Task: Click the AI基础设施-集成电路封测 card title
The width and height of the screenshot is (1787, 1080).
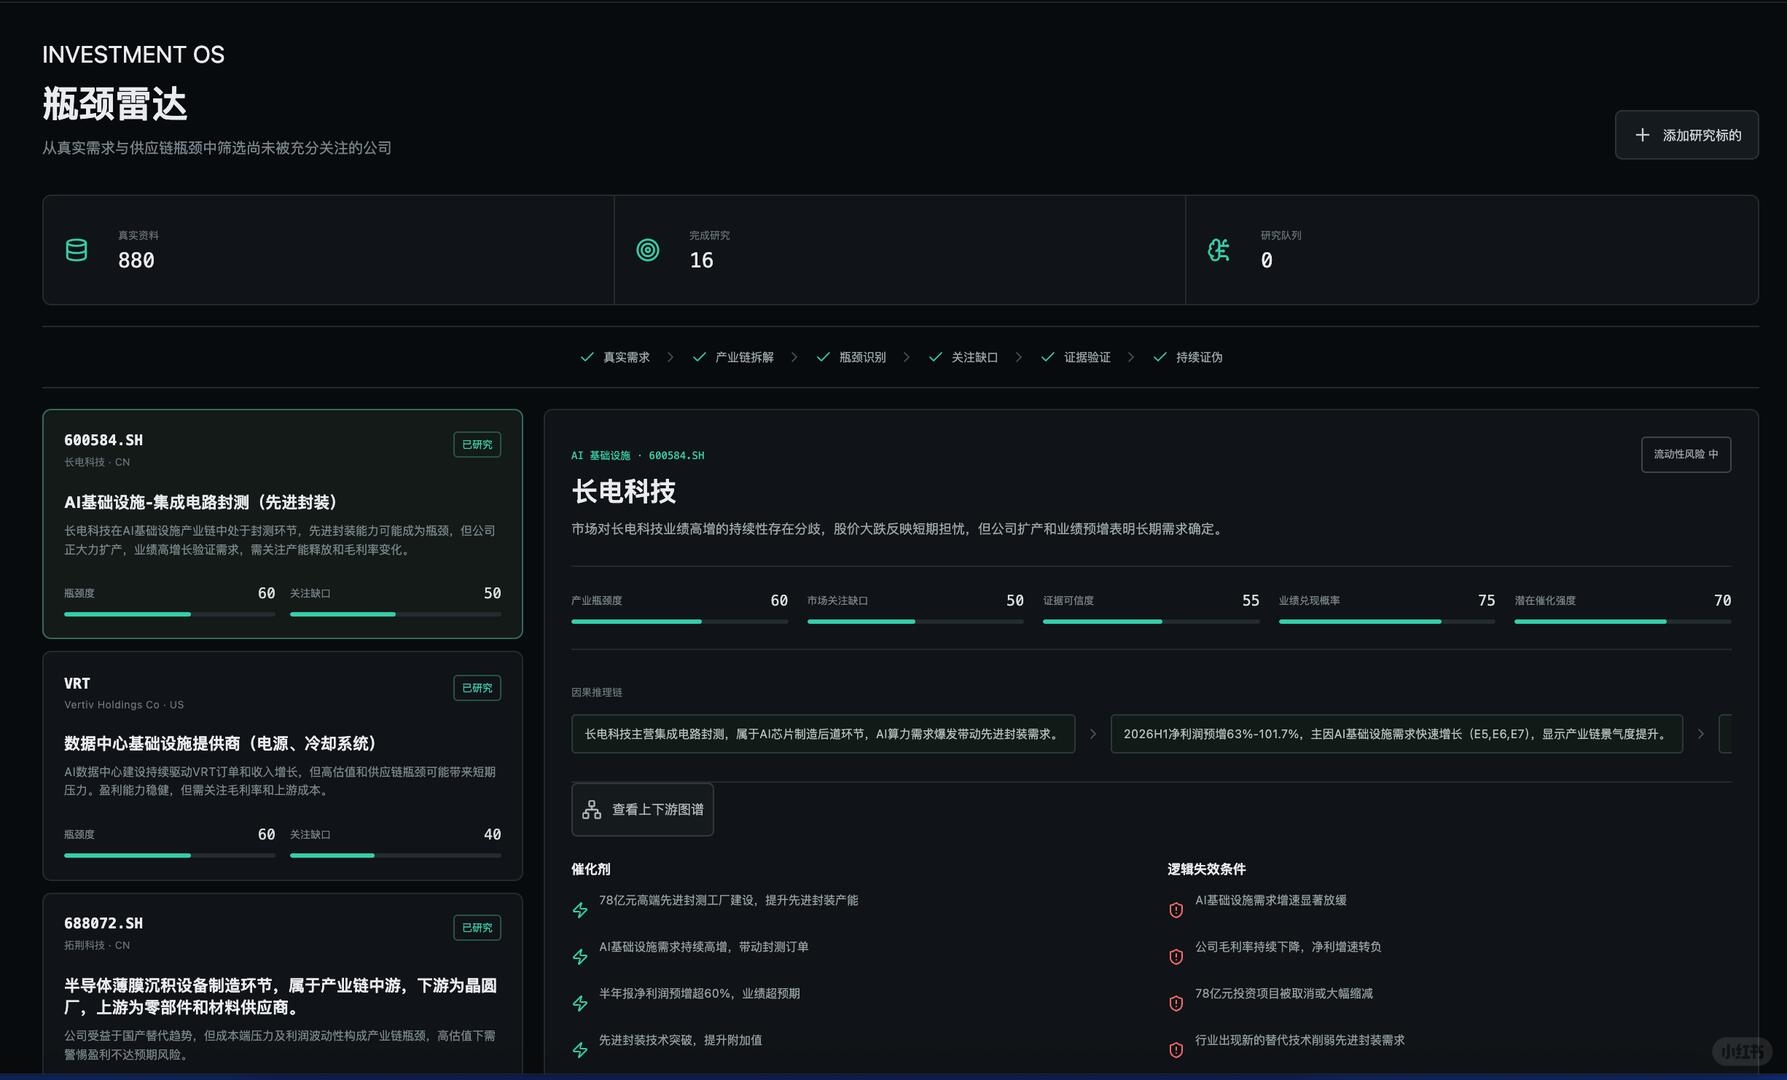Action: coord(201,502)
